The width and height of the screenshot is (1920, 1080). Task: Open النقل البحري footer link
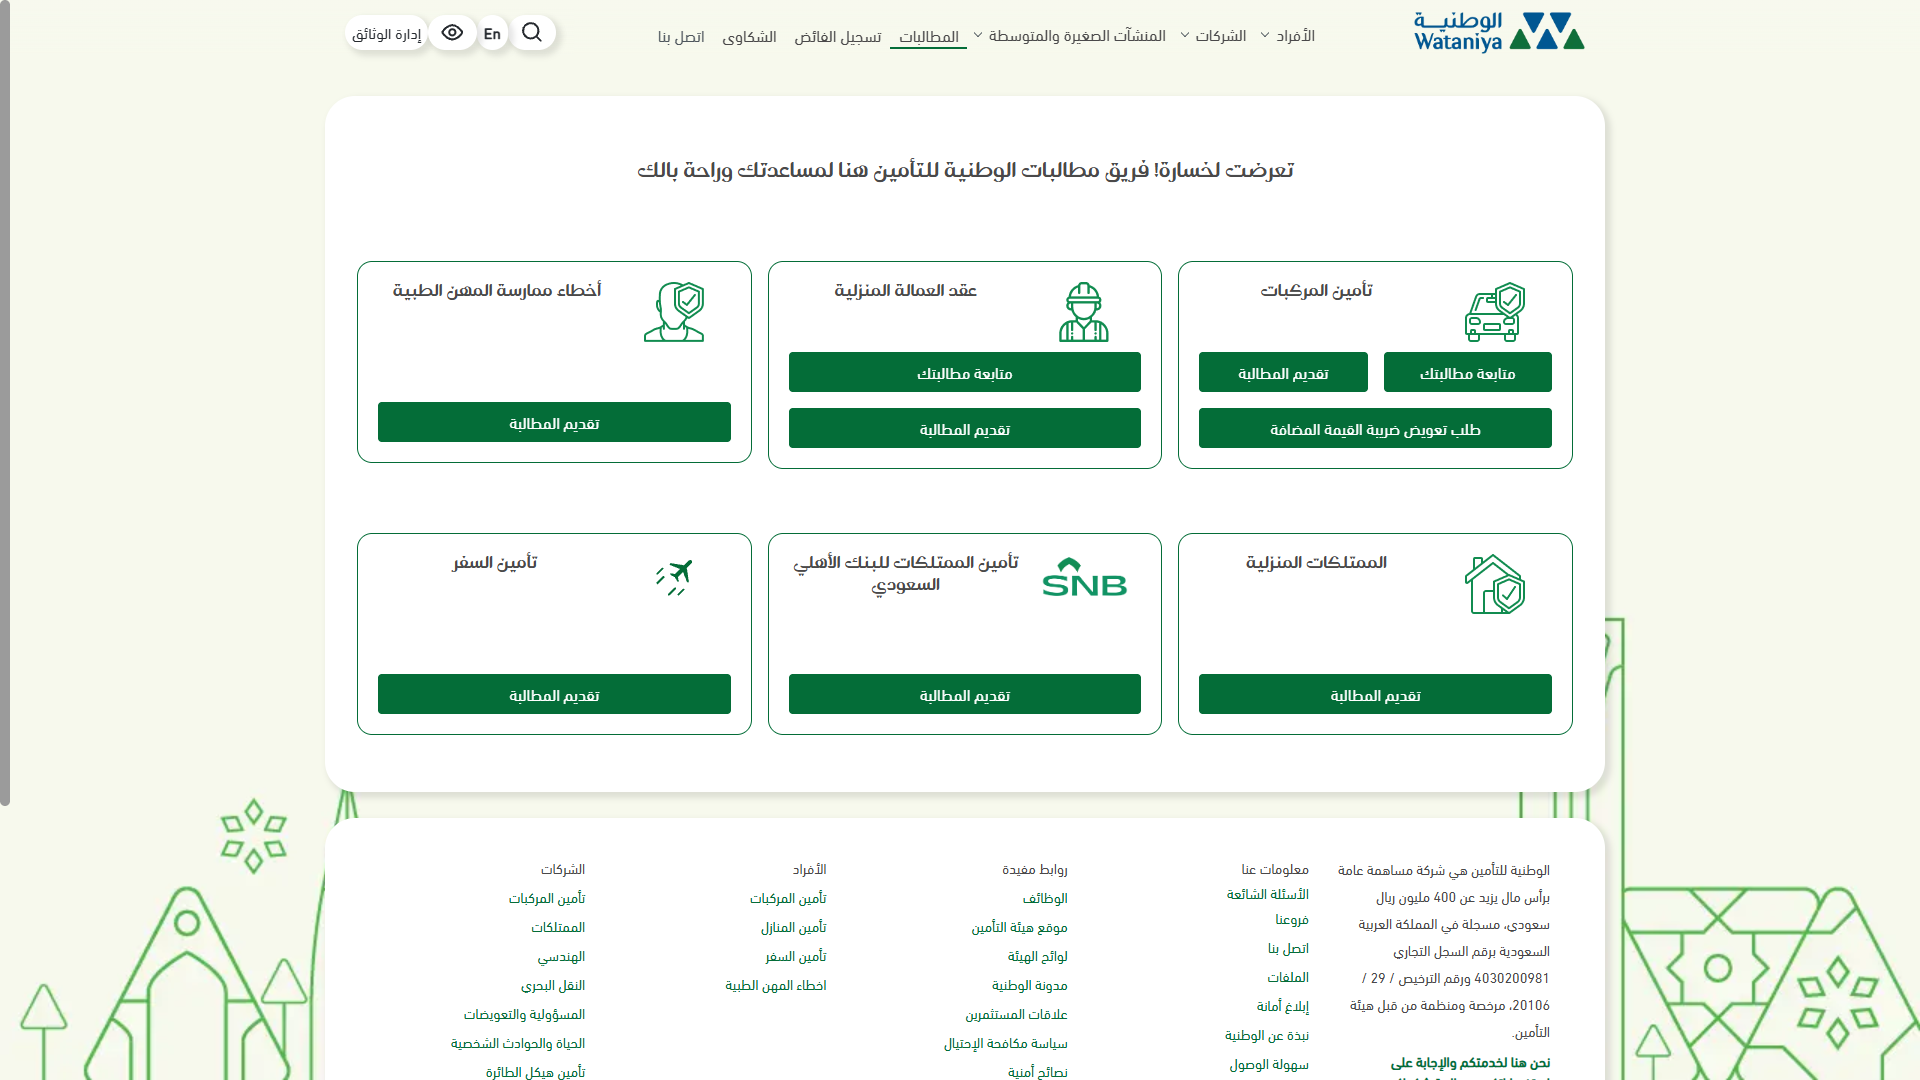(553, 985)
